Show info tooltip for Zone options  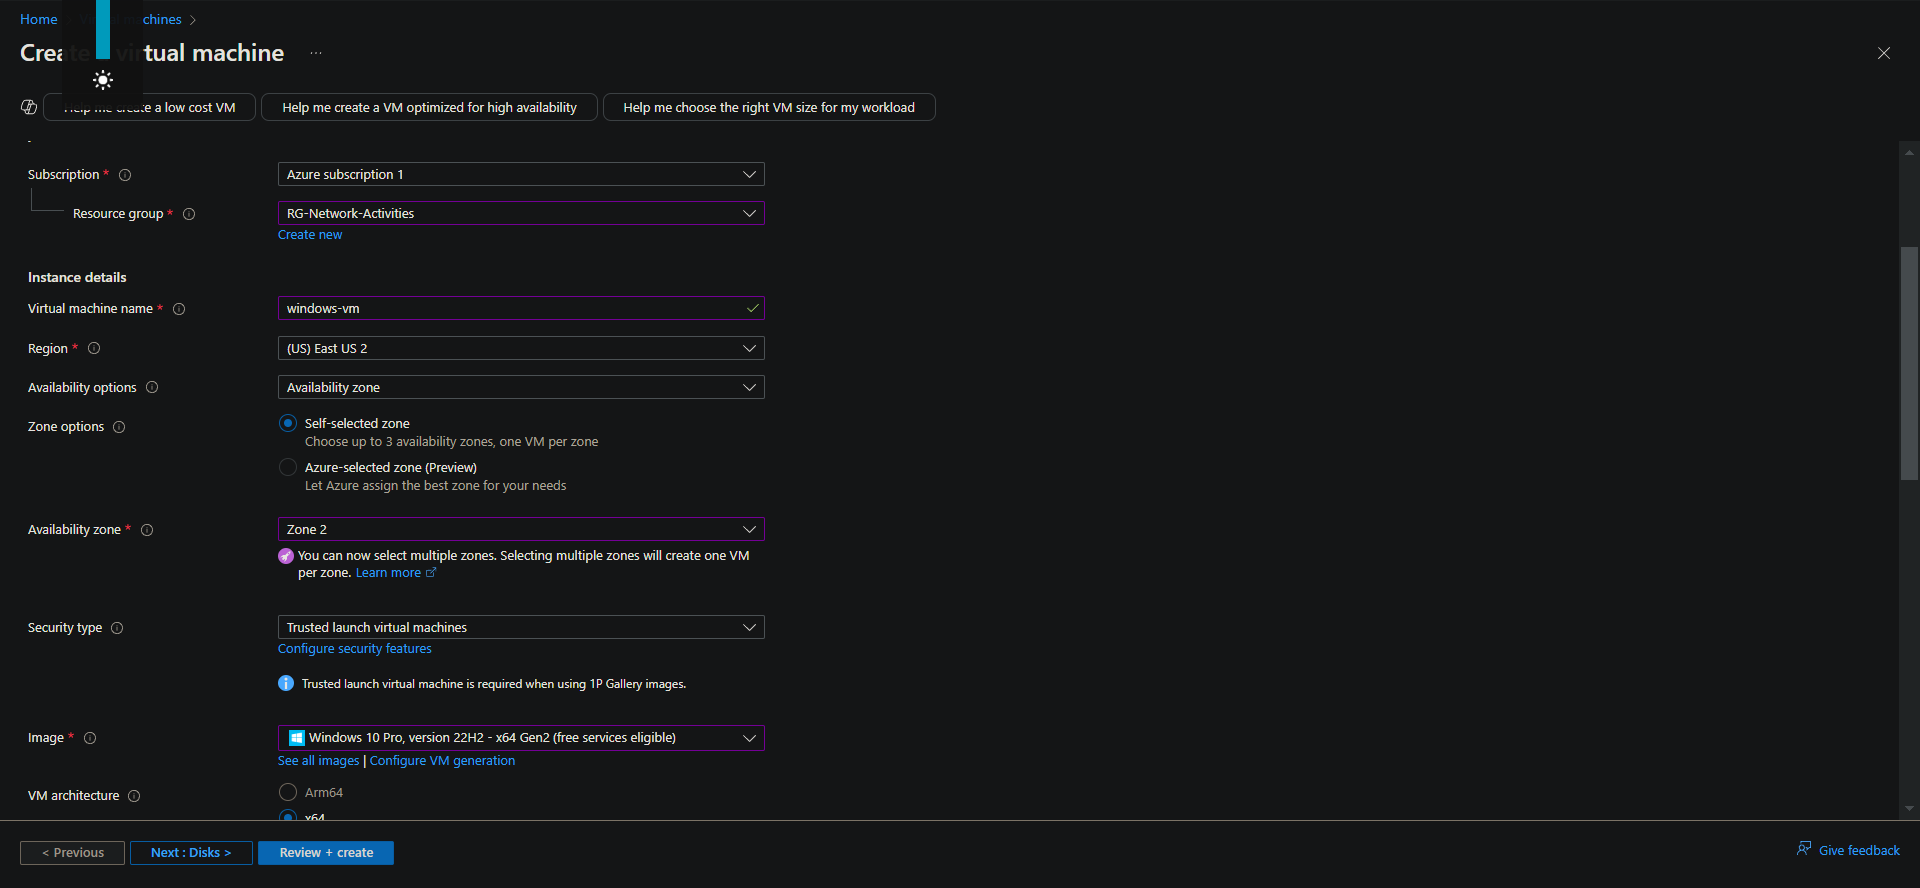119,427
